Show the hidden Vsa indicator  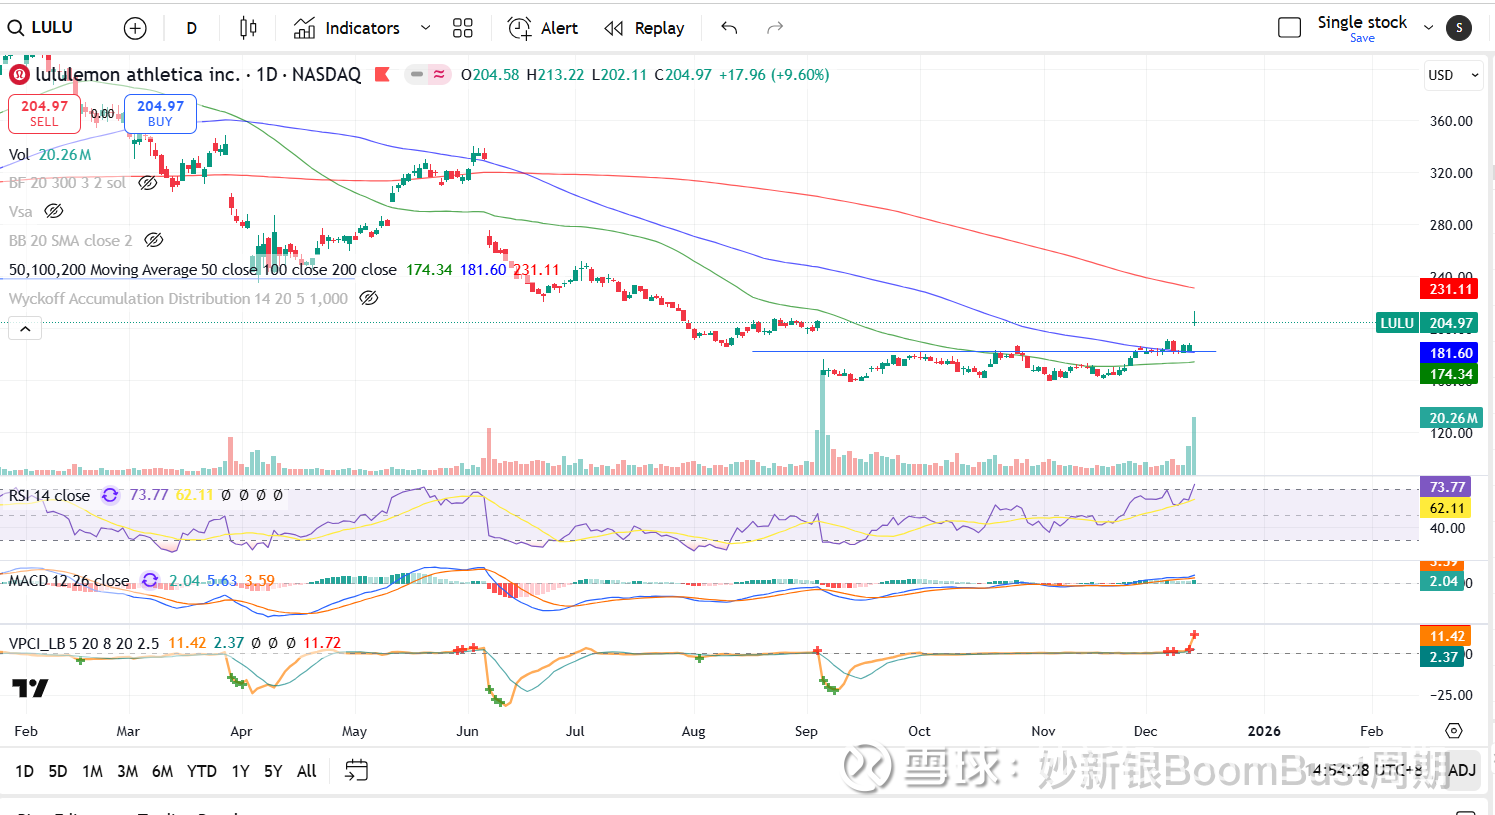pyautogui.click(x=54, y=212)
